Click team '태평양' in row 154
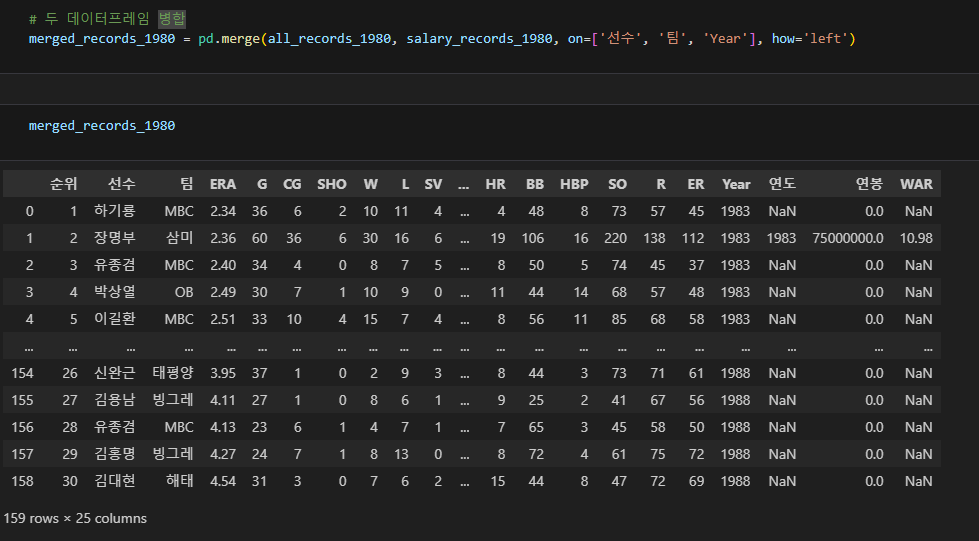979x541 pixels. (173, 373)
